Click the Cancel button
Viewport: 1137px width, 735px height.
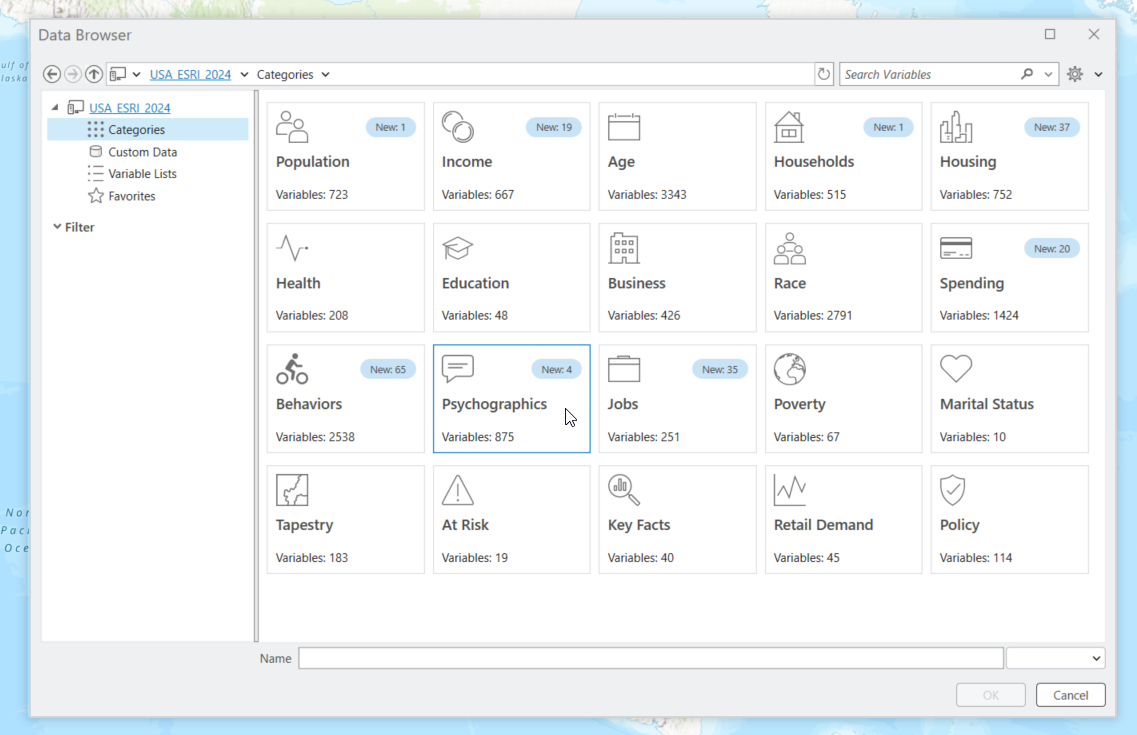1070,694
